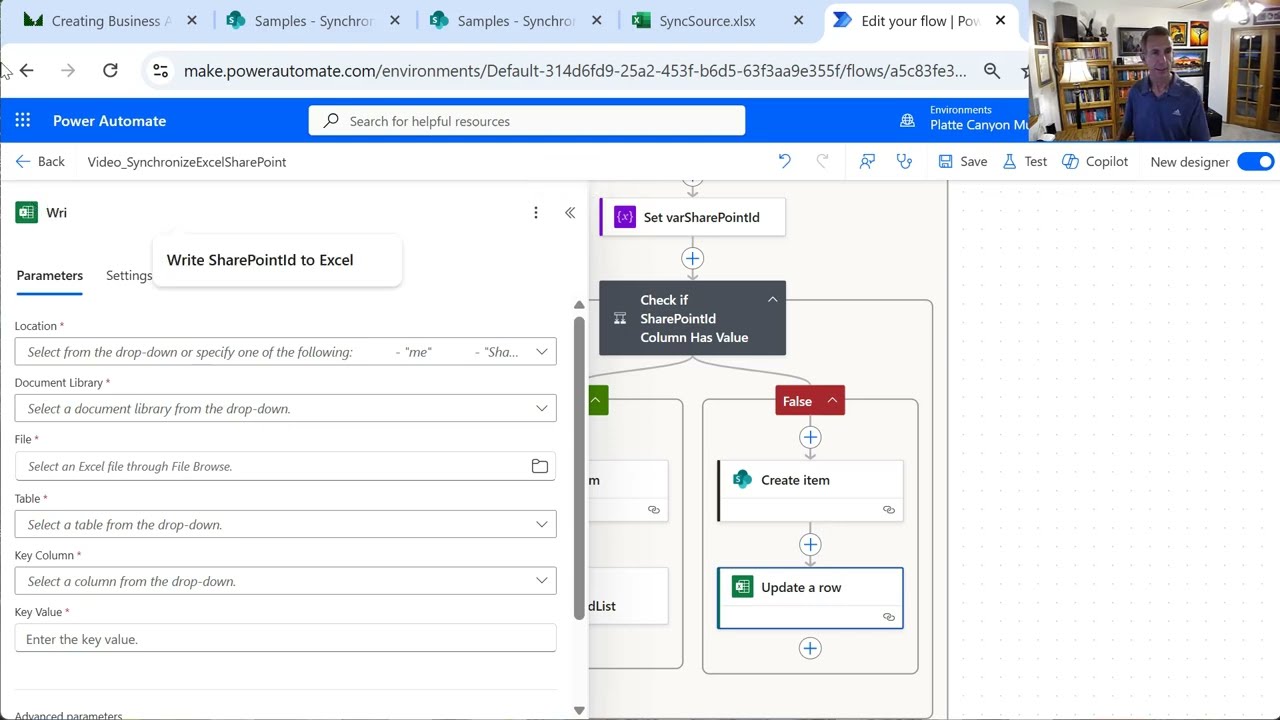Reload the page with the refresh icon
This screenshot has height=720, width=1280.
[x=110, y=70]
